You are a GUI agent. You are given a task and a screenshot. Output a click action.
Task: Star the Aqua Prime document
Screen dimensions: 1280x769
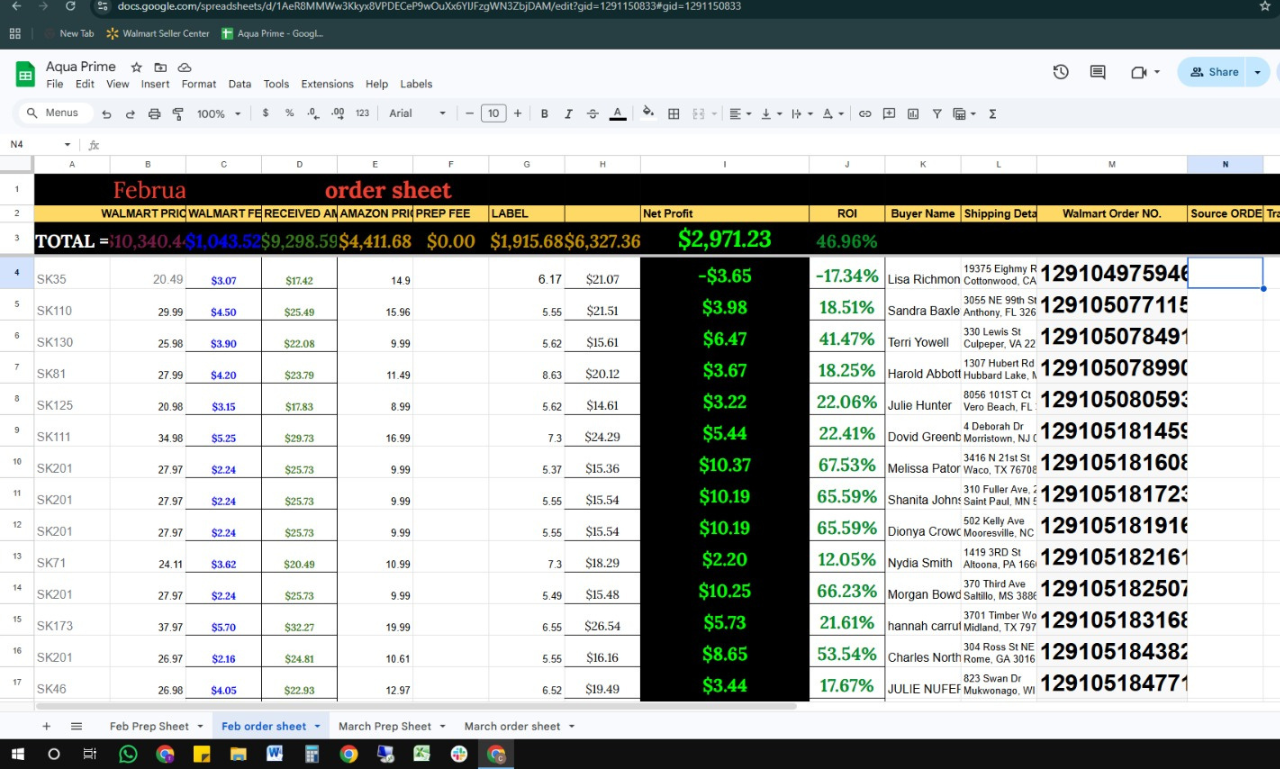coord(136,67)
